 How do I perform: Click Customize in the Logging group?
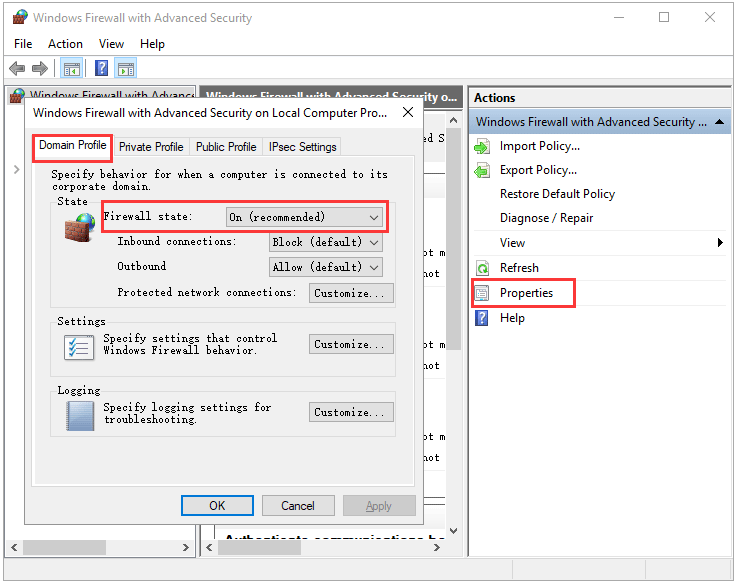click(351, 412)
